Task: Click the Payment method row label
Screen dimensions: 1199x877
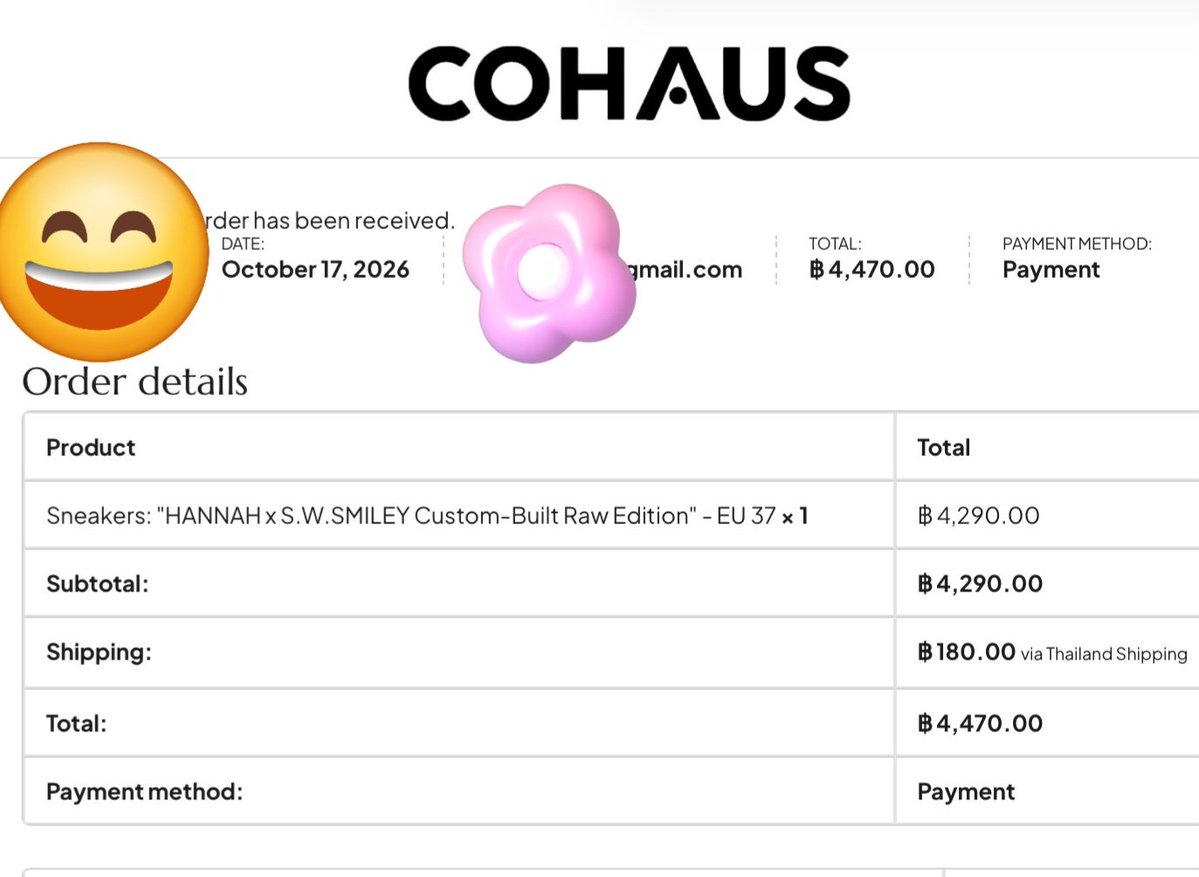Action: coord(144,791)
